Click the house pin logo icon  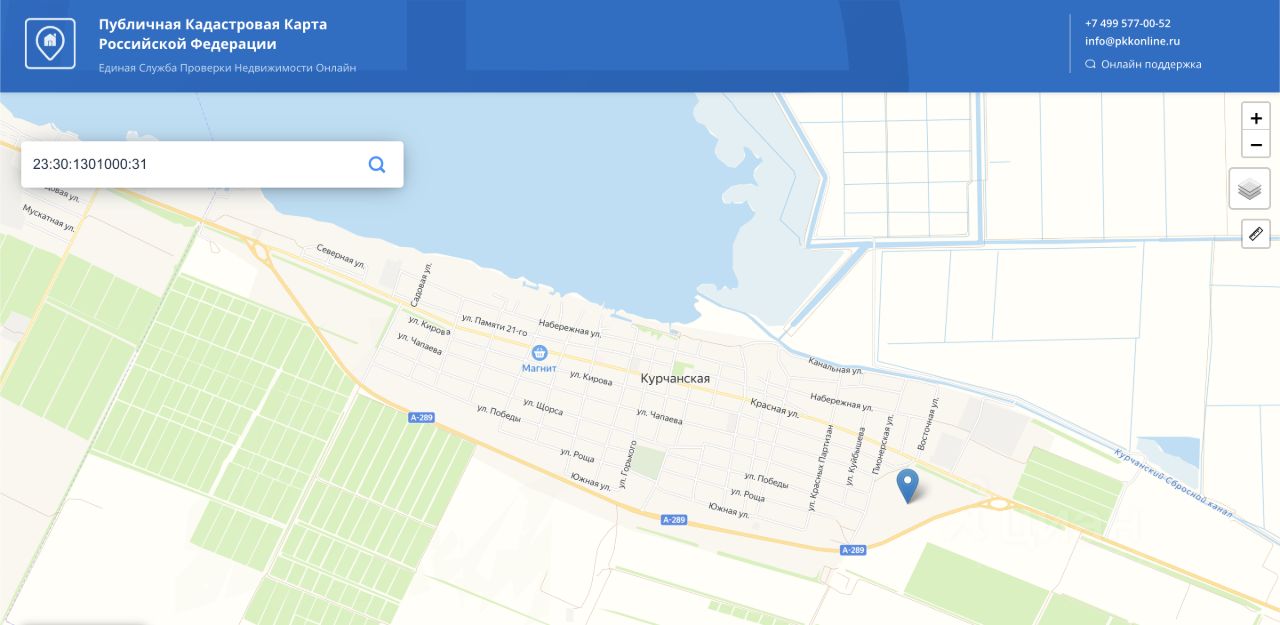click(50, 44)
